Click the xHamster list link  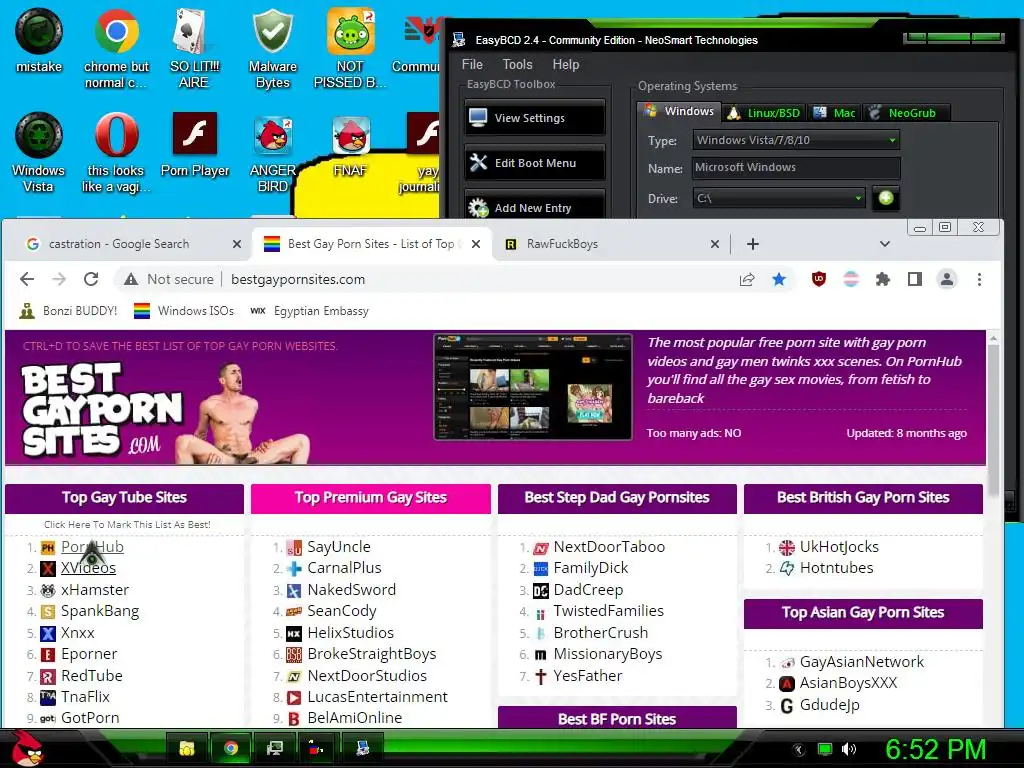[95, 590]
